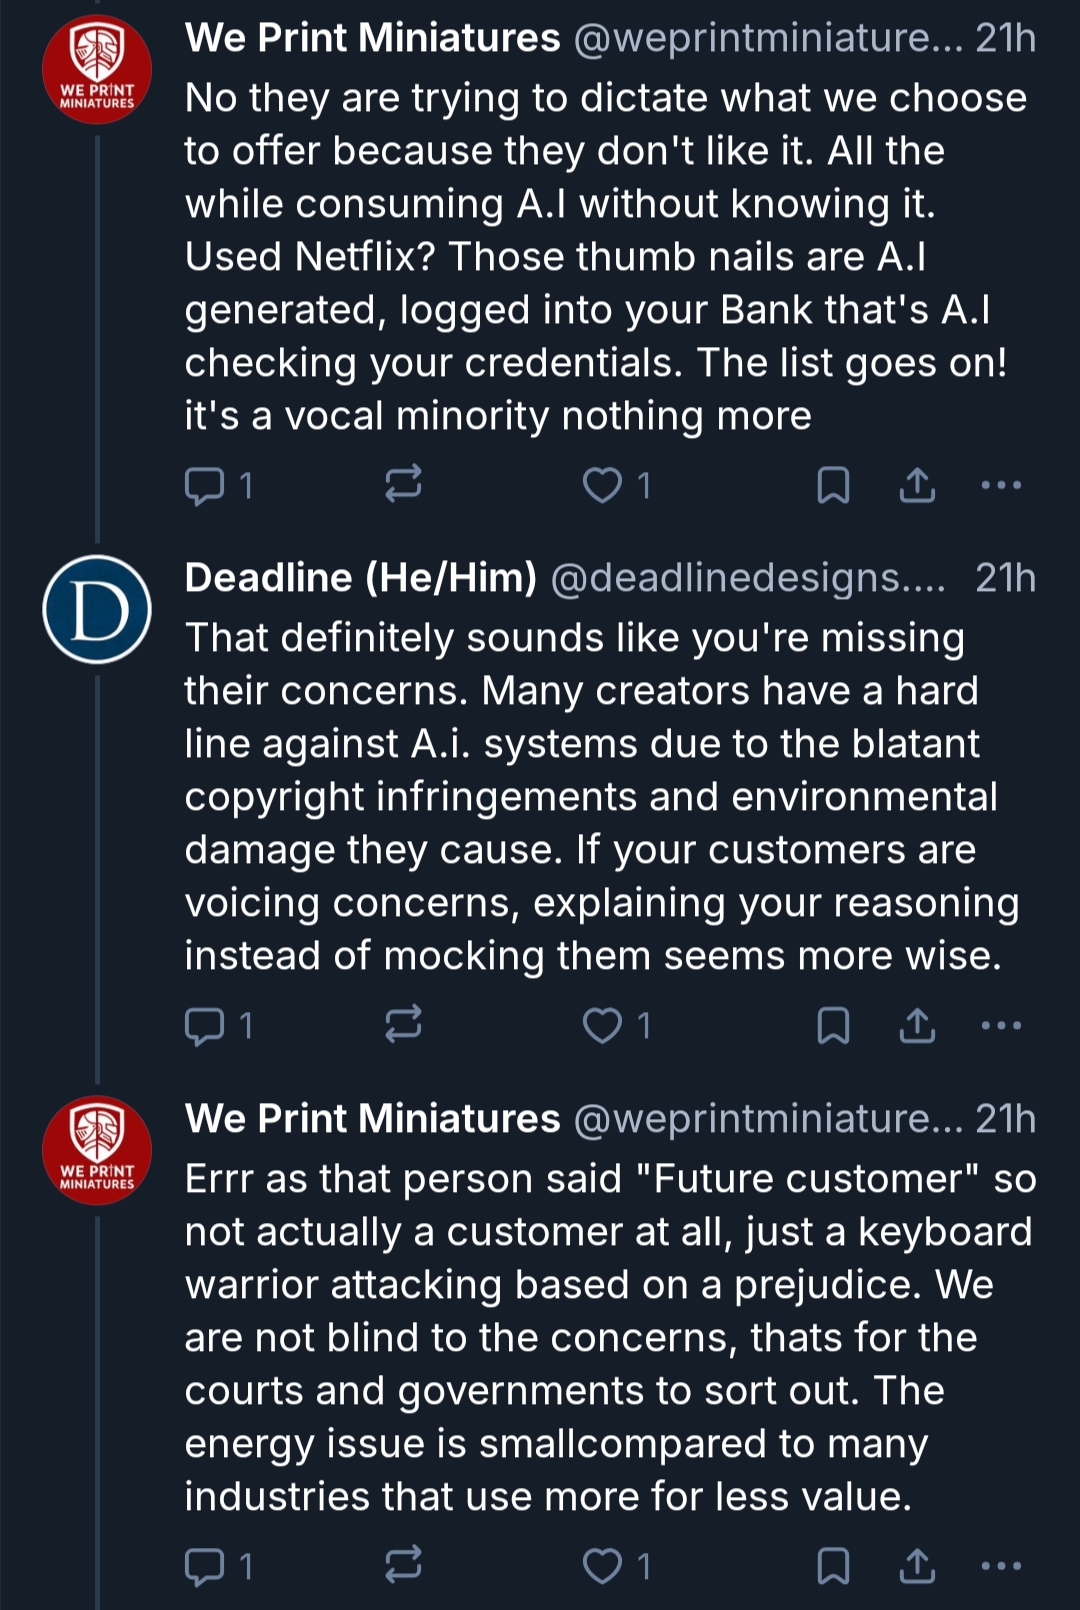View the Deadline "D" profile avatar
Screen dimensions: 1080x1610
[97, 610]
